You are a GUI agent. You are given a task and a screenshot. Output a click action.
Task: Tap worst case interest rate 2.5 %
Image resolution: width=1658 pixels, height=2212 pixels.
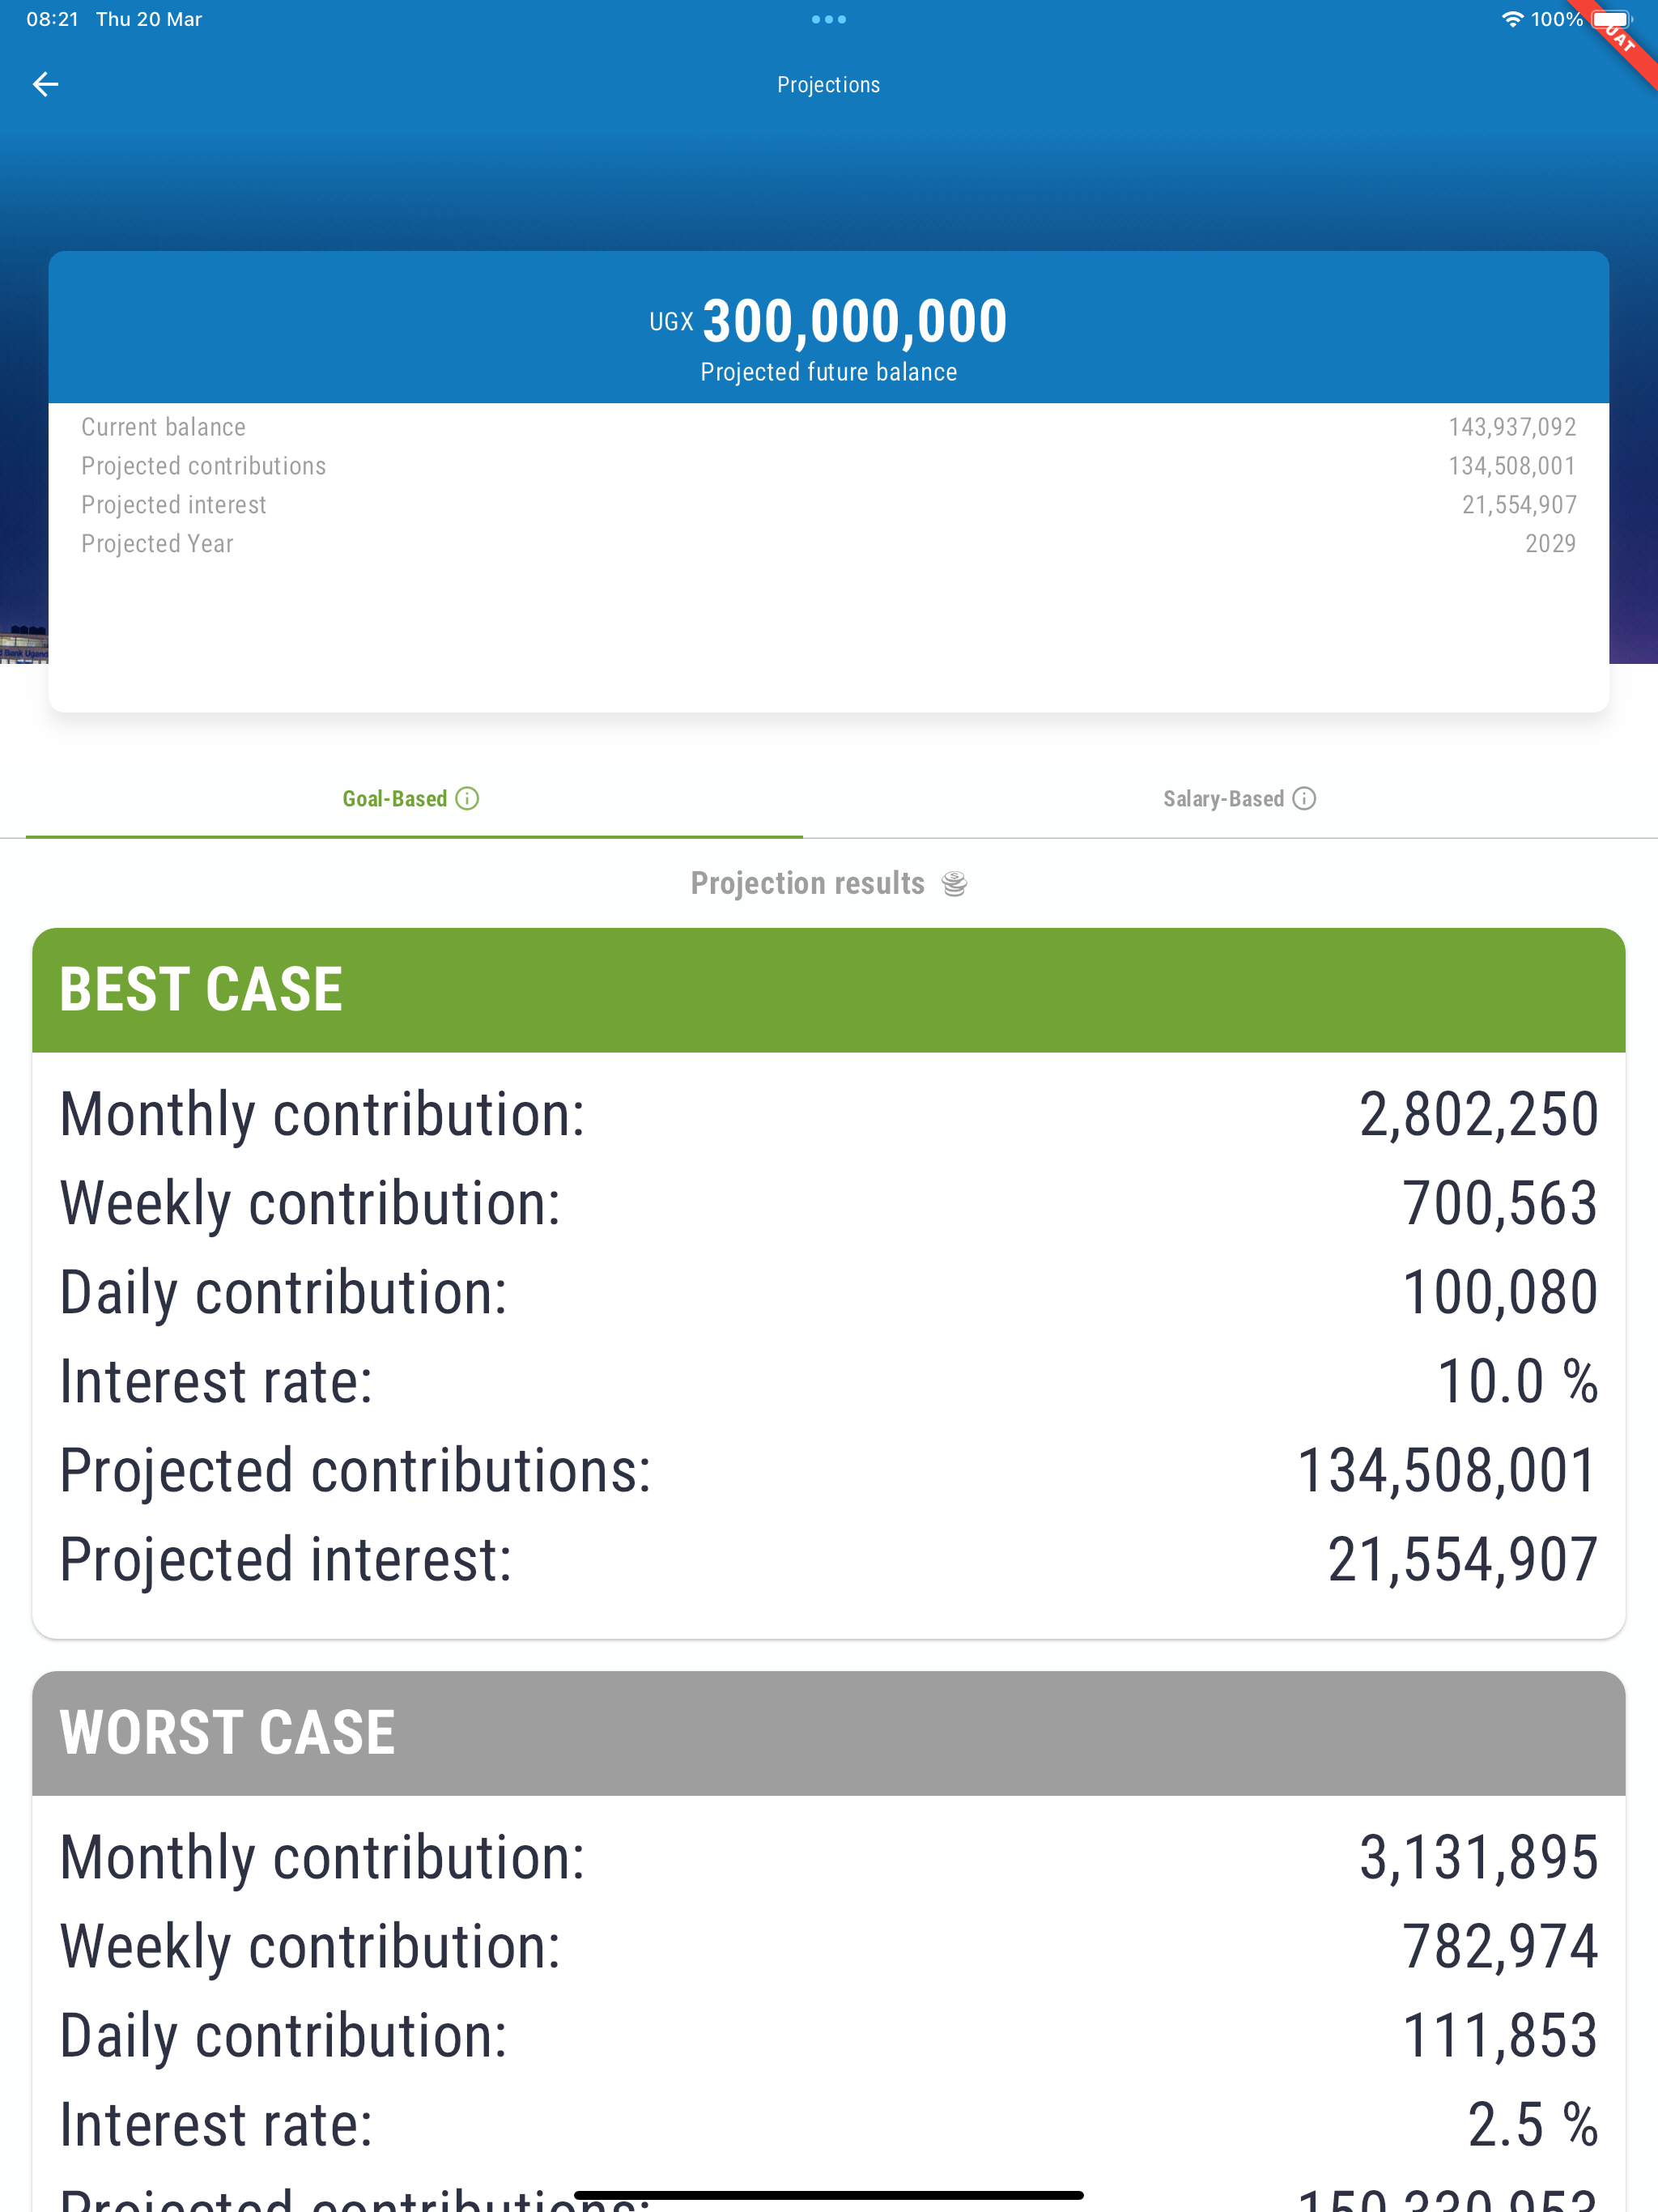[1532, 2125]
